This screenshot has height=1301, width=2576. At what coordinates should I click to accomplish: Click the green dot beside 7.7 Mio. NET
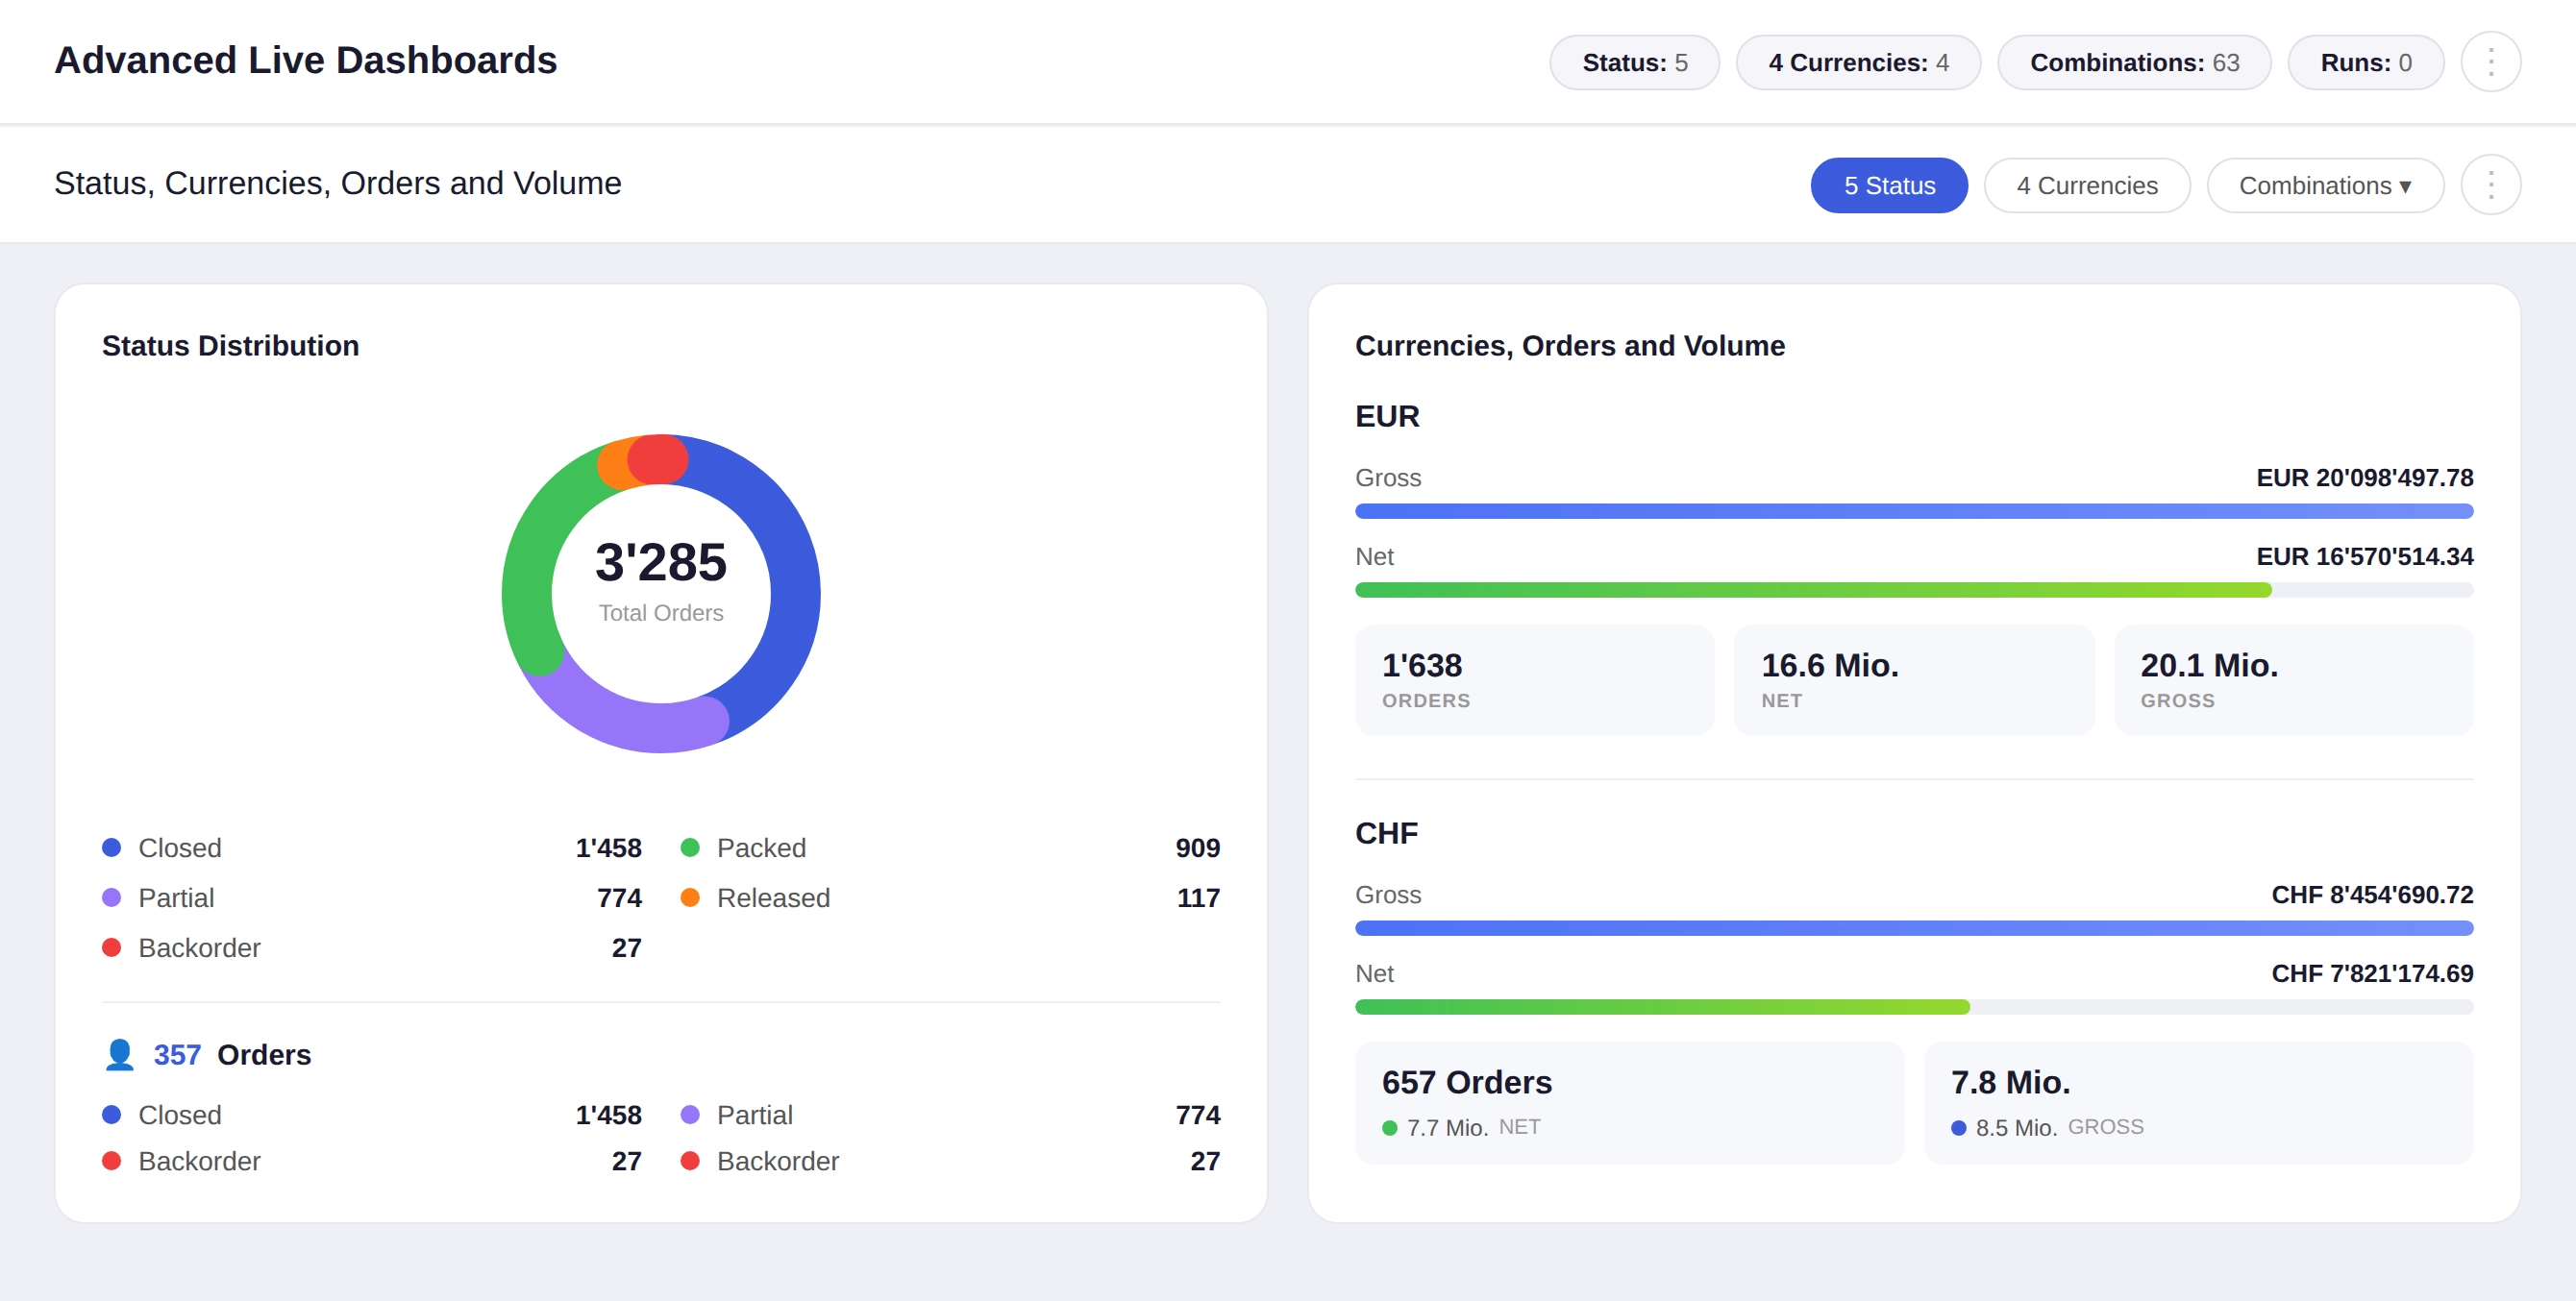(1390, 1127)
